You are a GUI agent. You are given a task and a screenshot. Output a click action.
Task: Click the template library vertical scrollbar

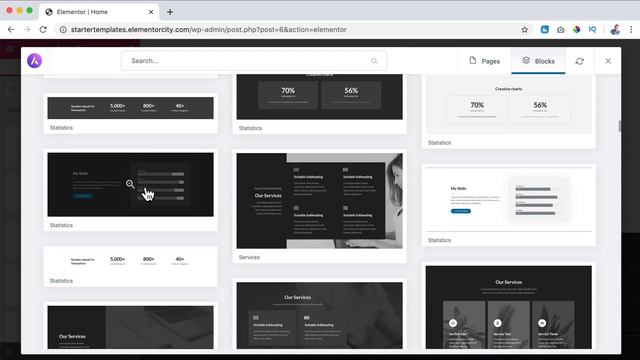pyautogui.click(x=620, y=126)
